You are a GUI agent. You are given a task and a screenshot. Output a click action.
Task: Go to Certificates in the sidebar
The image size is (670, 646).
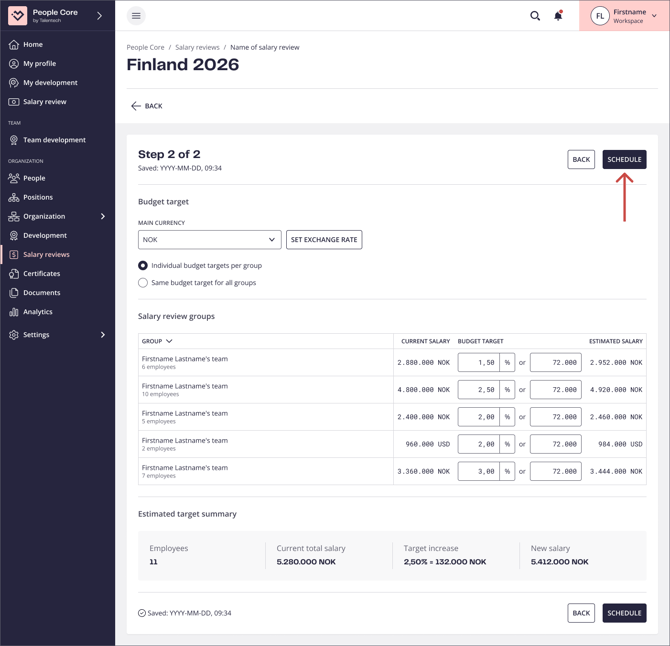click(42, 273)
